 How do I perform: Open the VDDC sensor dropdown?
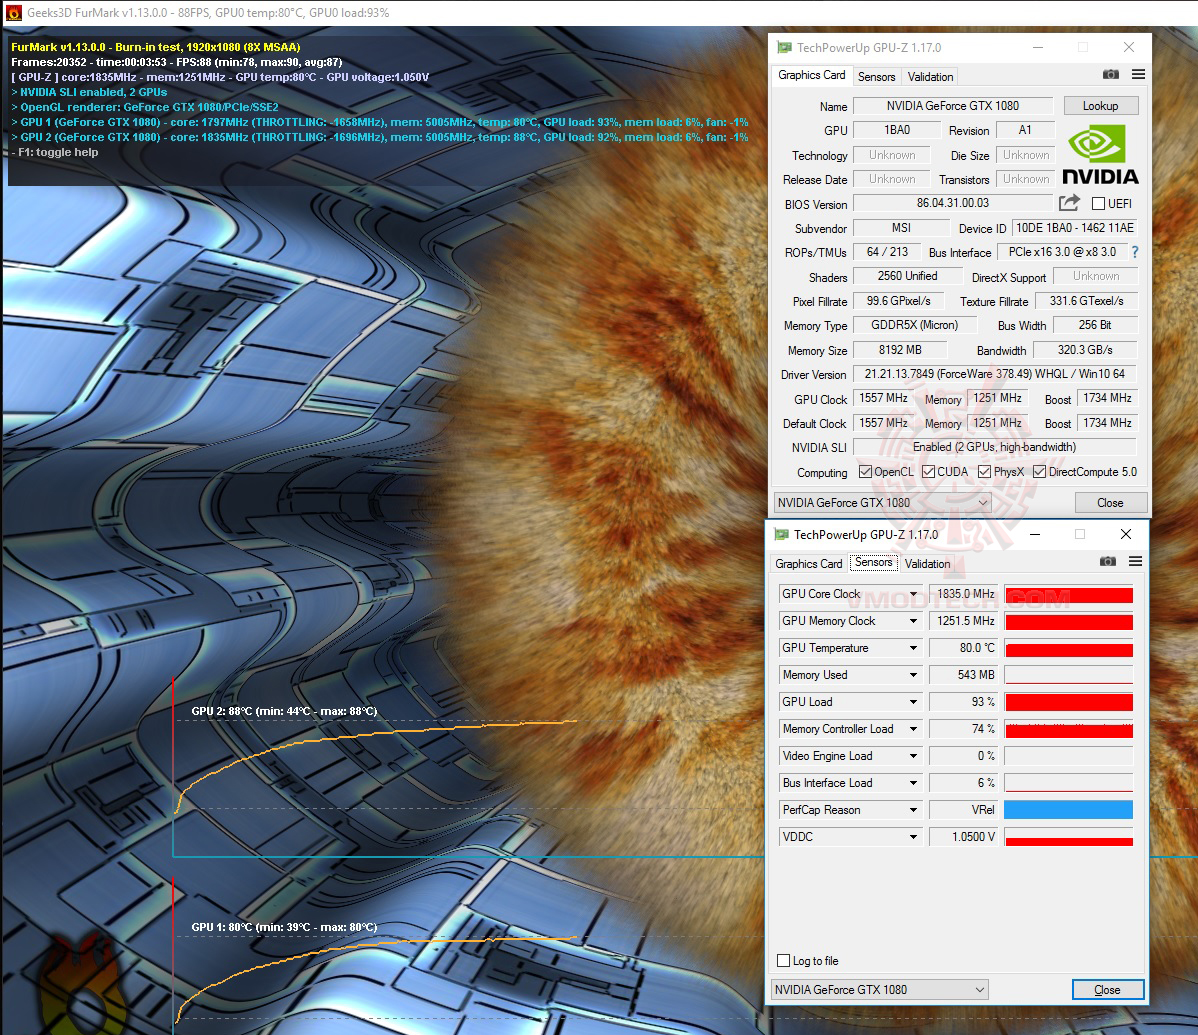(913, 837)
